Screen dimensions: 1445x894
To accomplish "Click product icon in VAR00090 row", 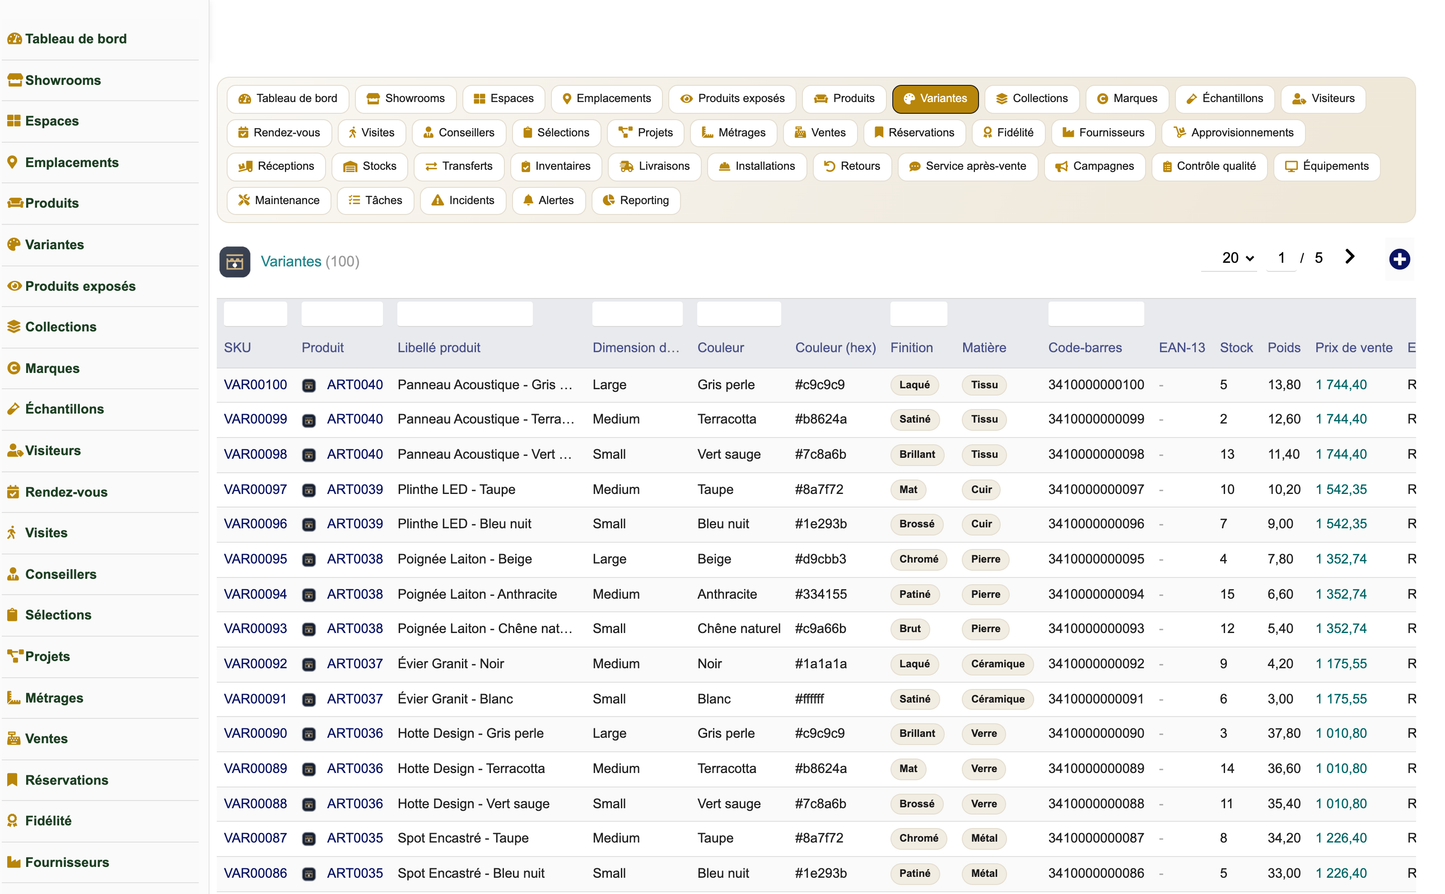I will click(x=309, y=734).
